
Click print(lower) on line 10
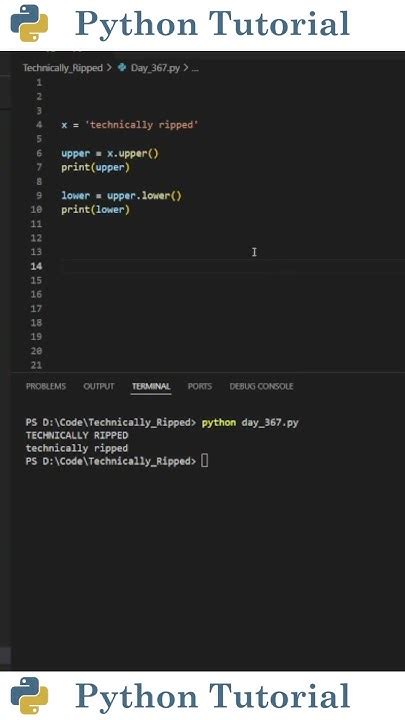pos(96,210)
